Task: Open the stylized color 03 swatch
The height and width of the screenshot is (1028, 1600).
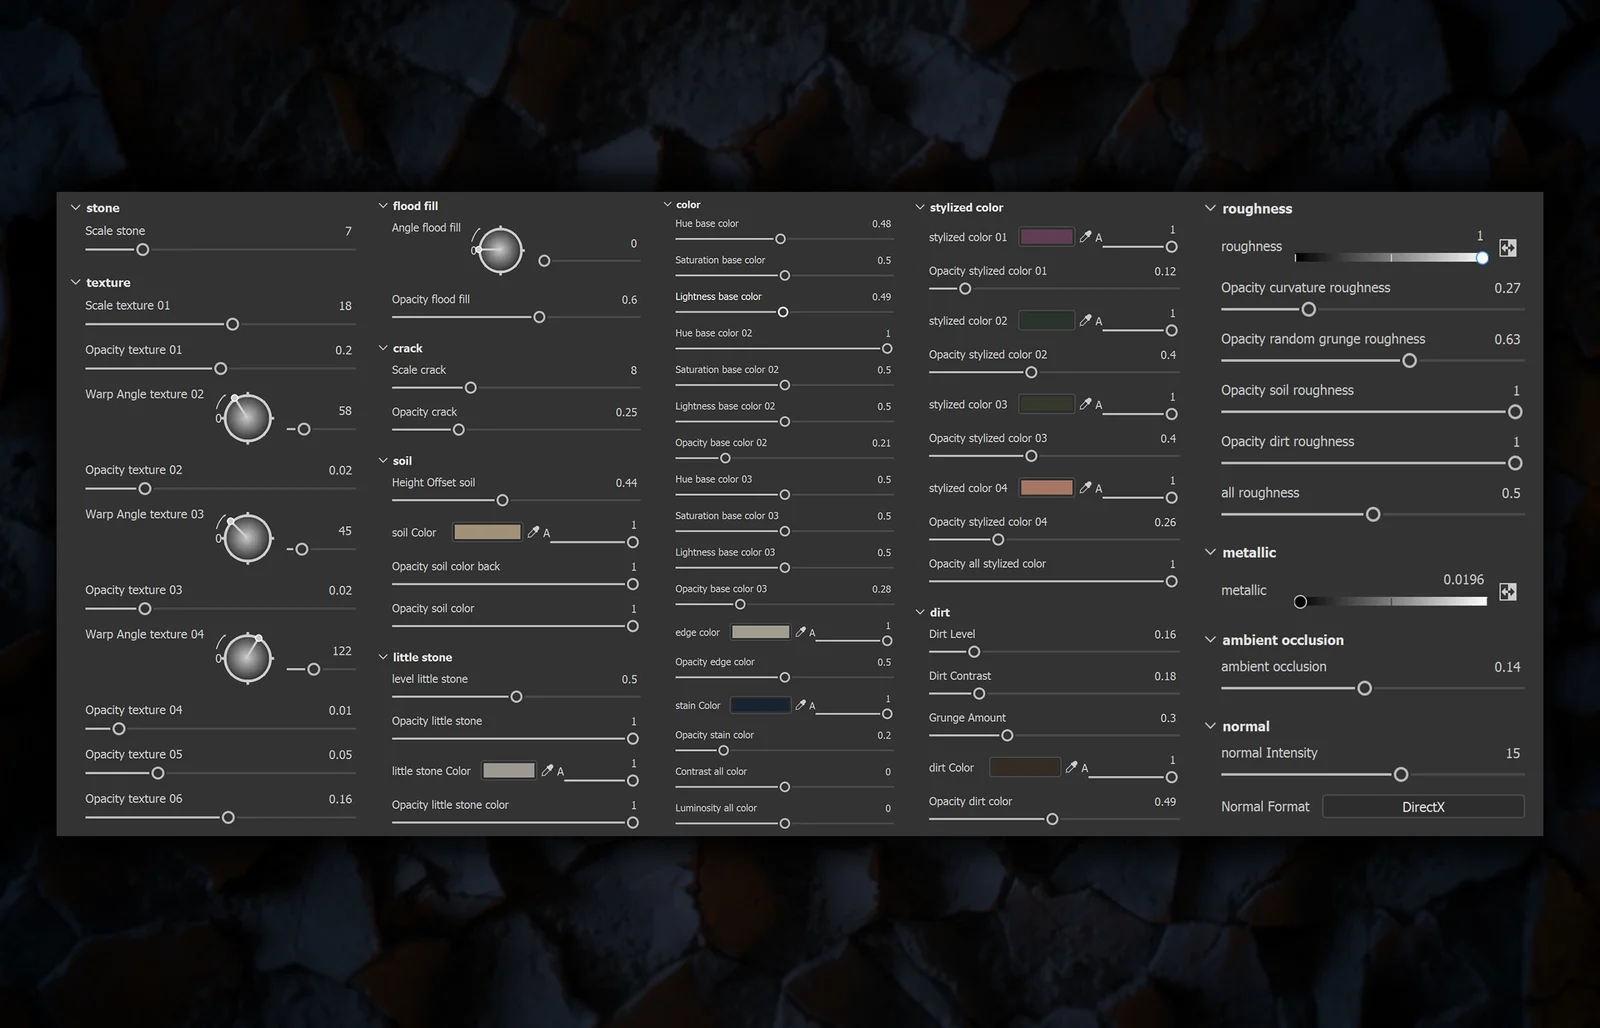Action: coord(1045,403)
